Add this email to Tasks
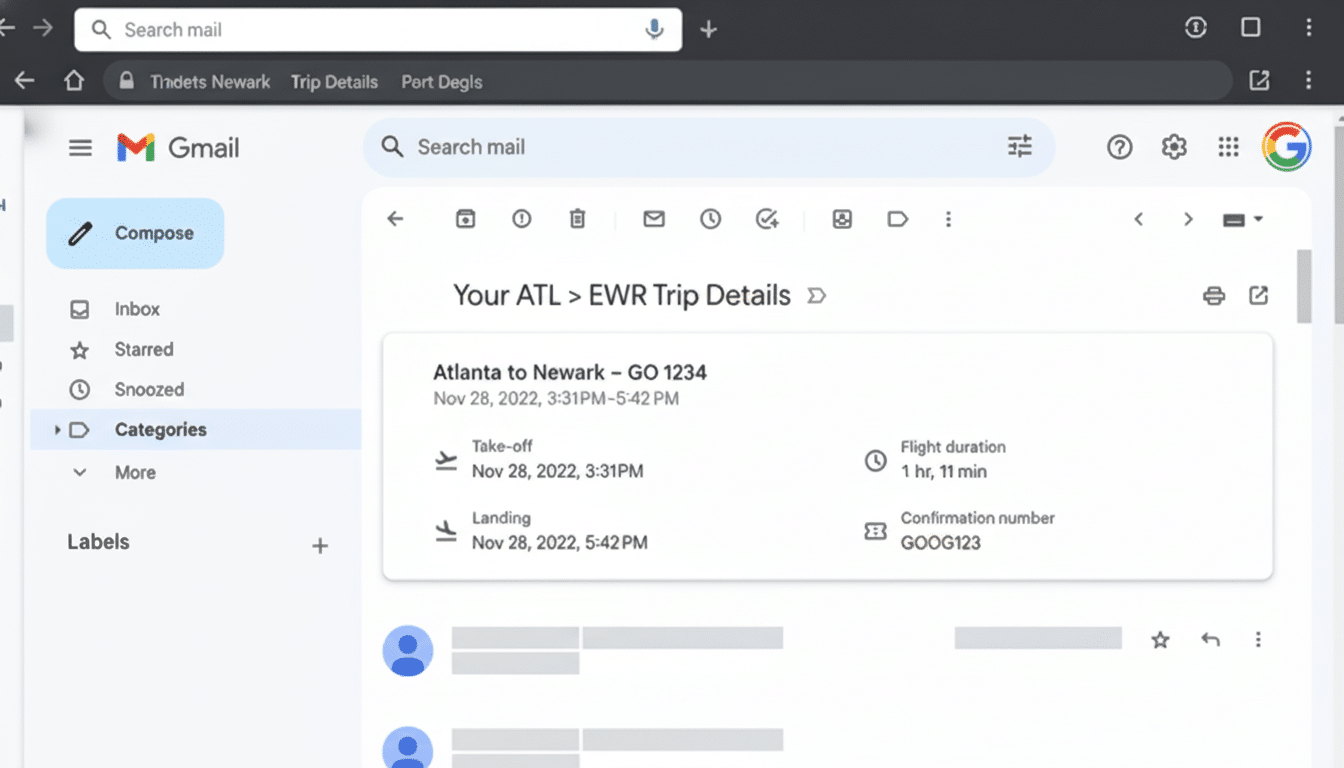 pos(767,218)
